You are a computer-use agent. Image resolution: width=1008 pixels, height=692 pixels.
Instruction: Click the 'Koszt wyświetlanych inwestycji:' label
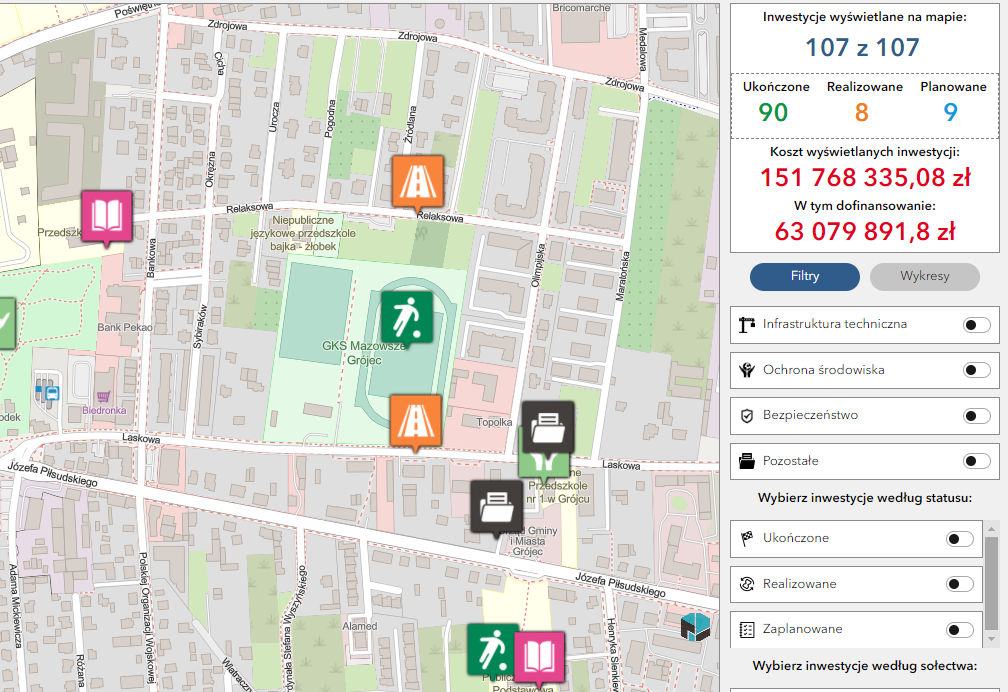(865, 152)
